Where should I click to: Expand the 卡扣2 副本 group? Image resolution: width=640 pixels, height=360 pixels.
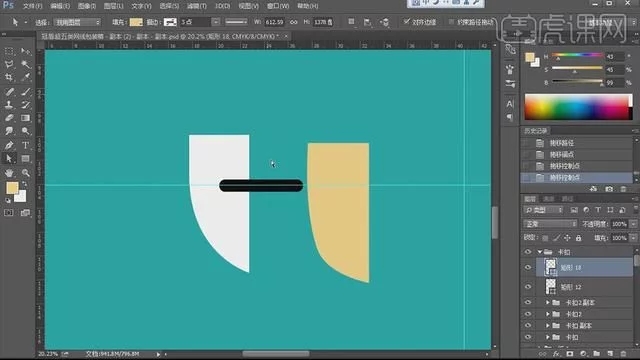[x=548, y=302]
